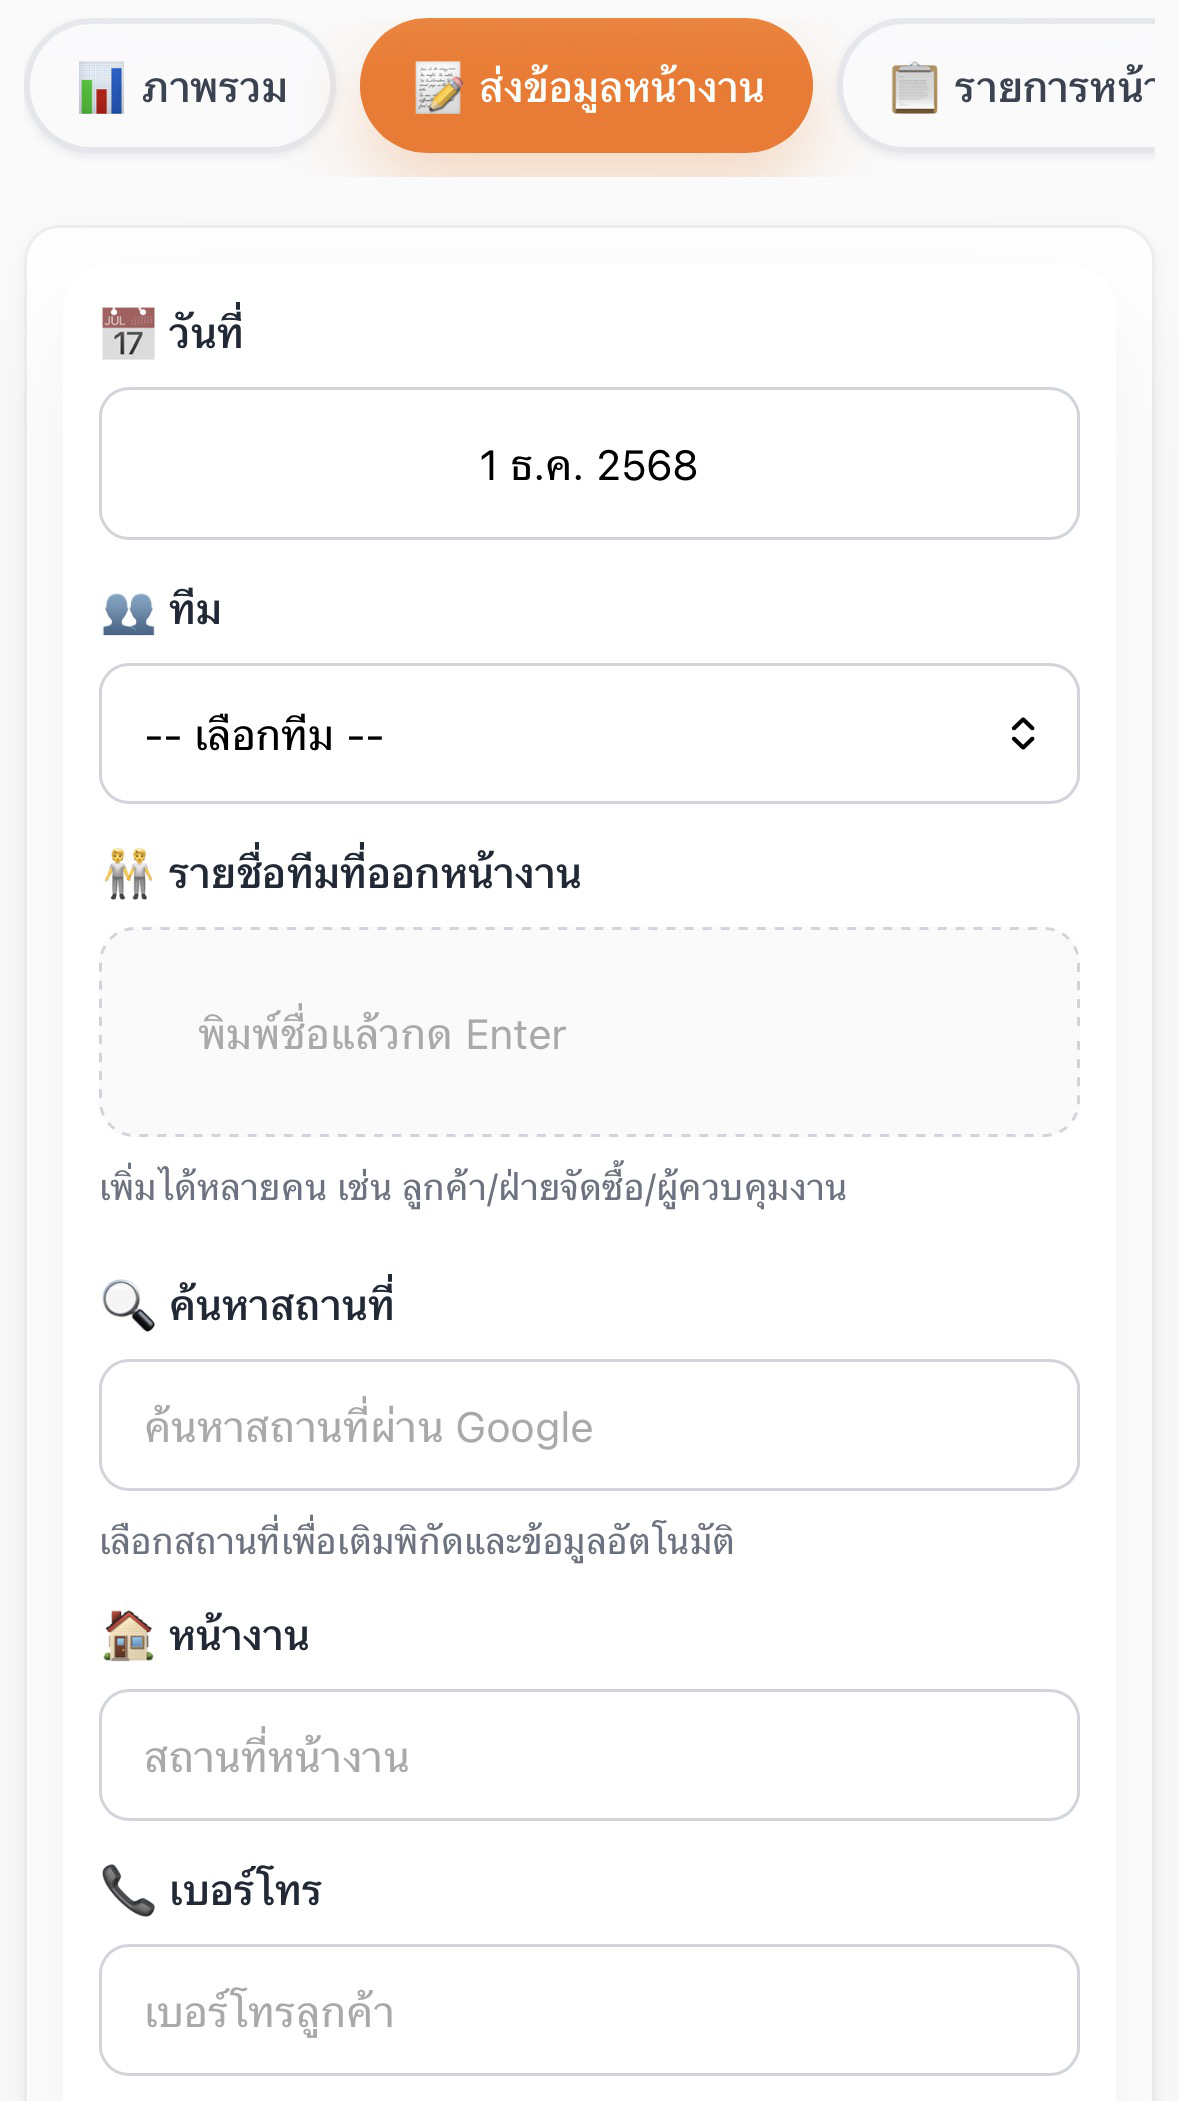Switch to the ภาพรวม tab
The width and height of the screenshot is (1179, 2101).
click(x=181, y=88)
